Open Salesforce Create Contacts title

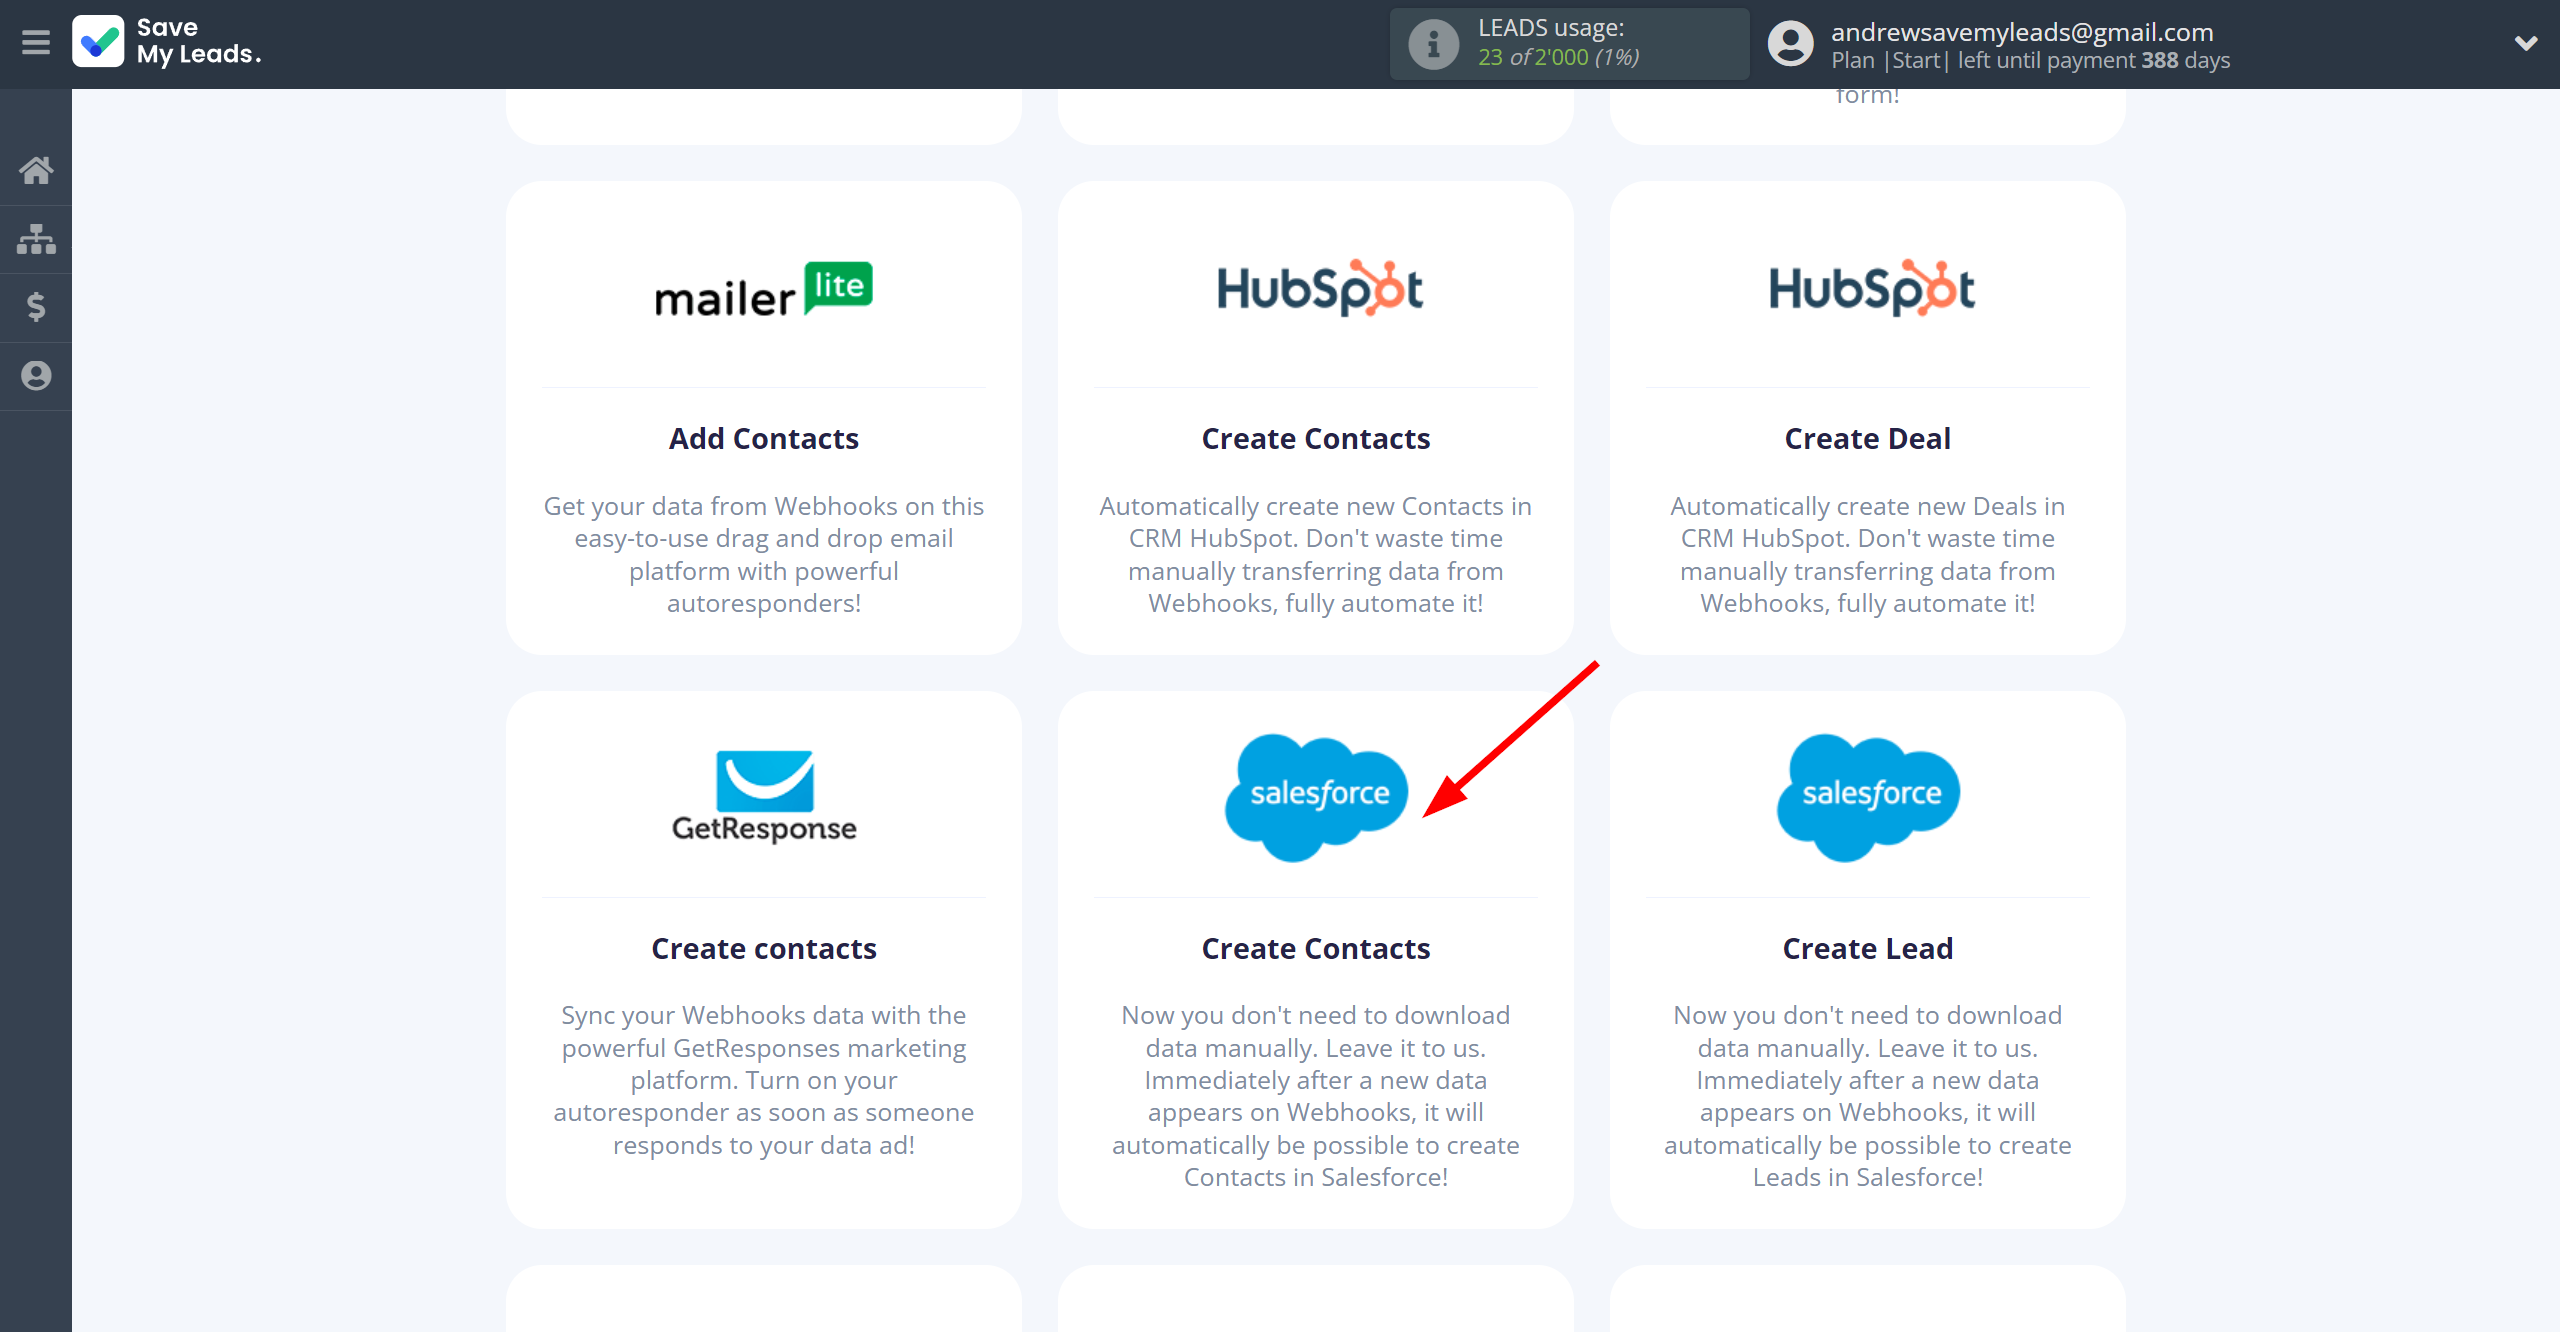pyautogui.click(x=1316, y=949)
